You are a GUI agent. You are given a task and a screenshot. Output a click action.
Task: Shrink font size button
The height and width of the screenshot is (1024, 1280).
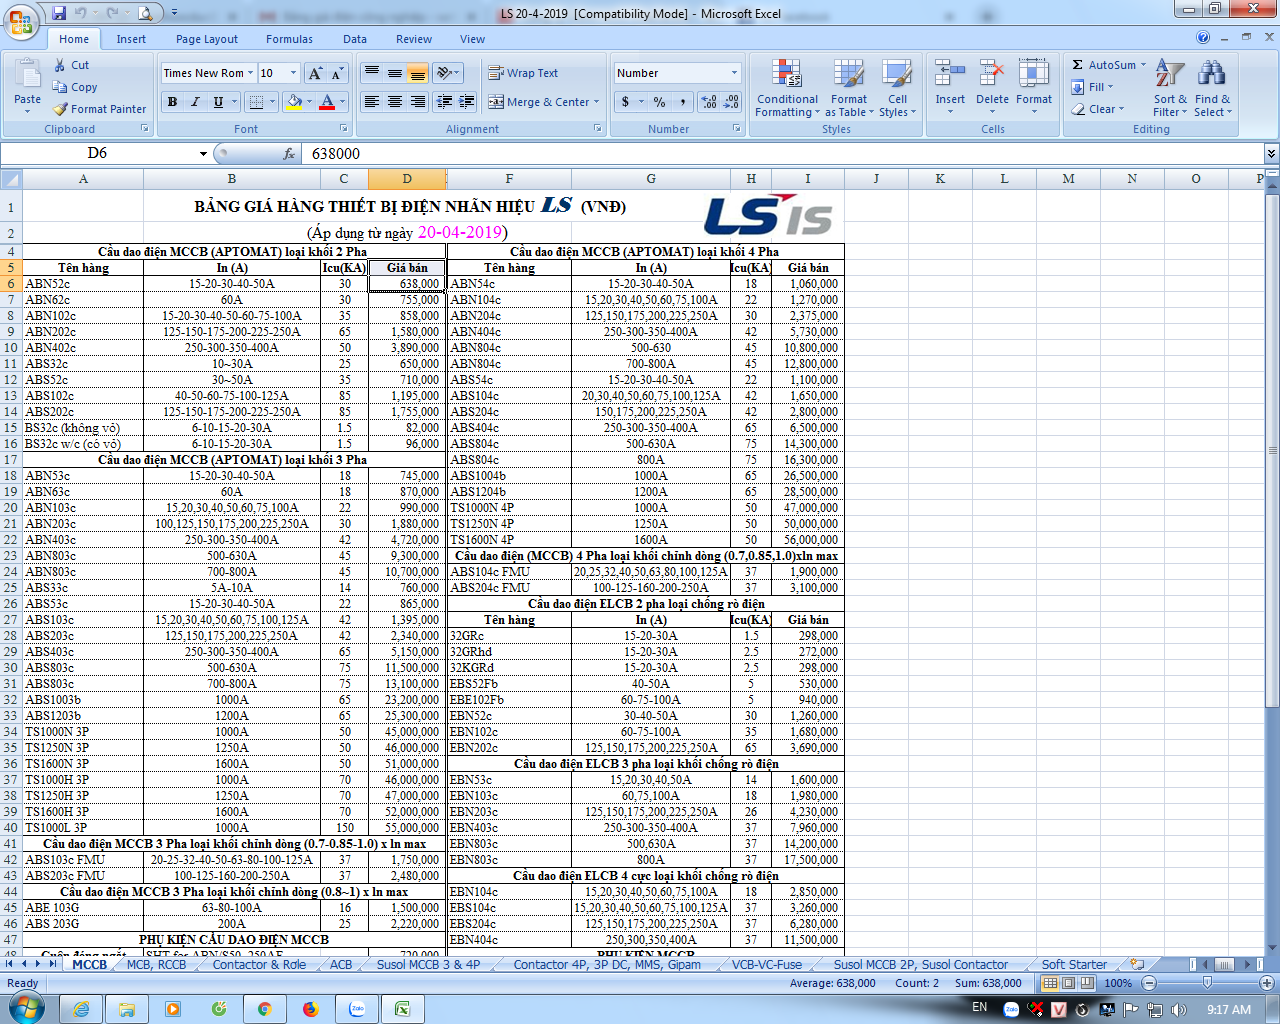click(337, 73)
